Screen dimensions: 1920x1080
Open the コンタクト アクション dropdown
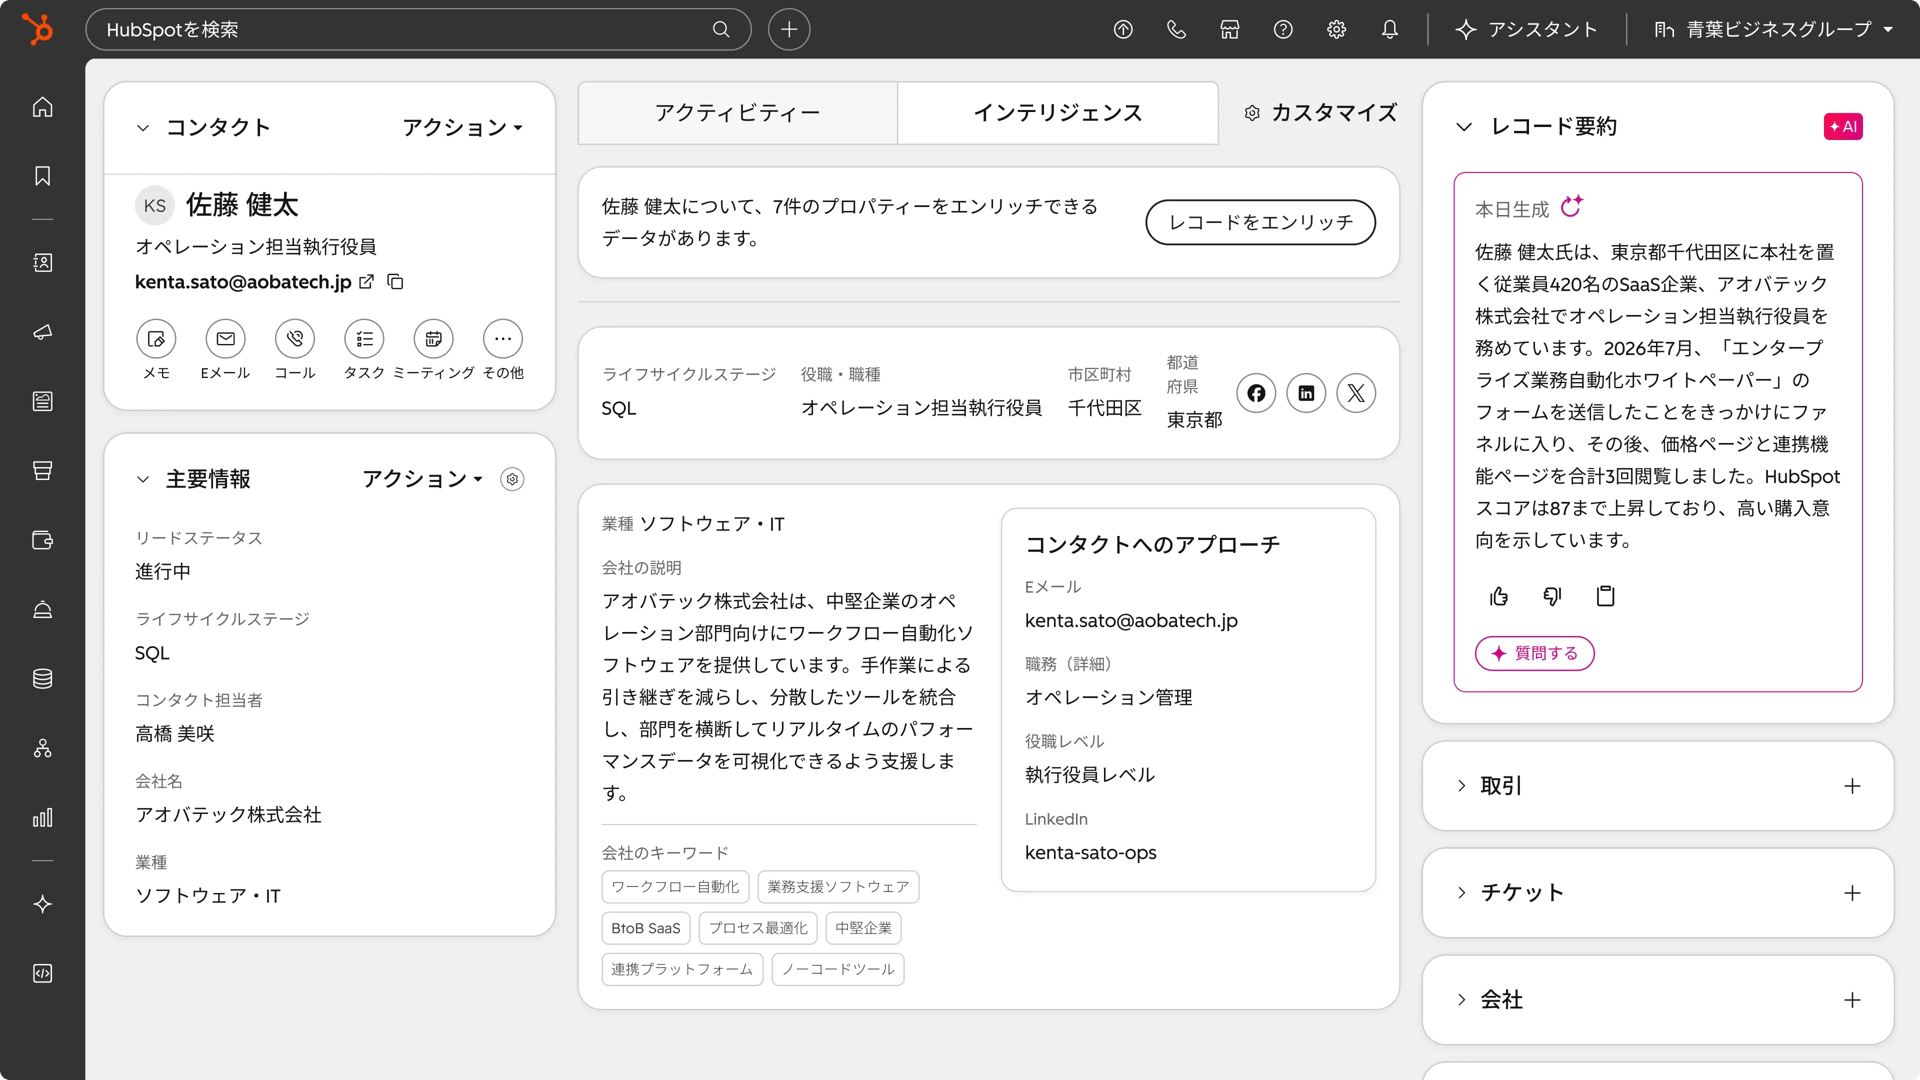(463, 127)
